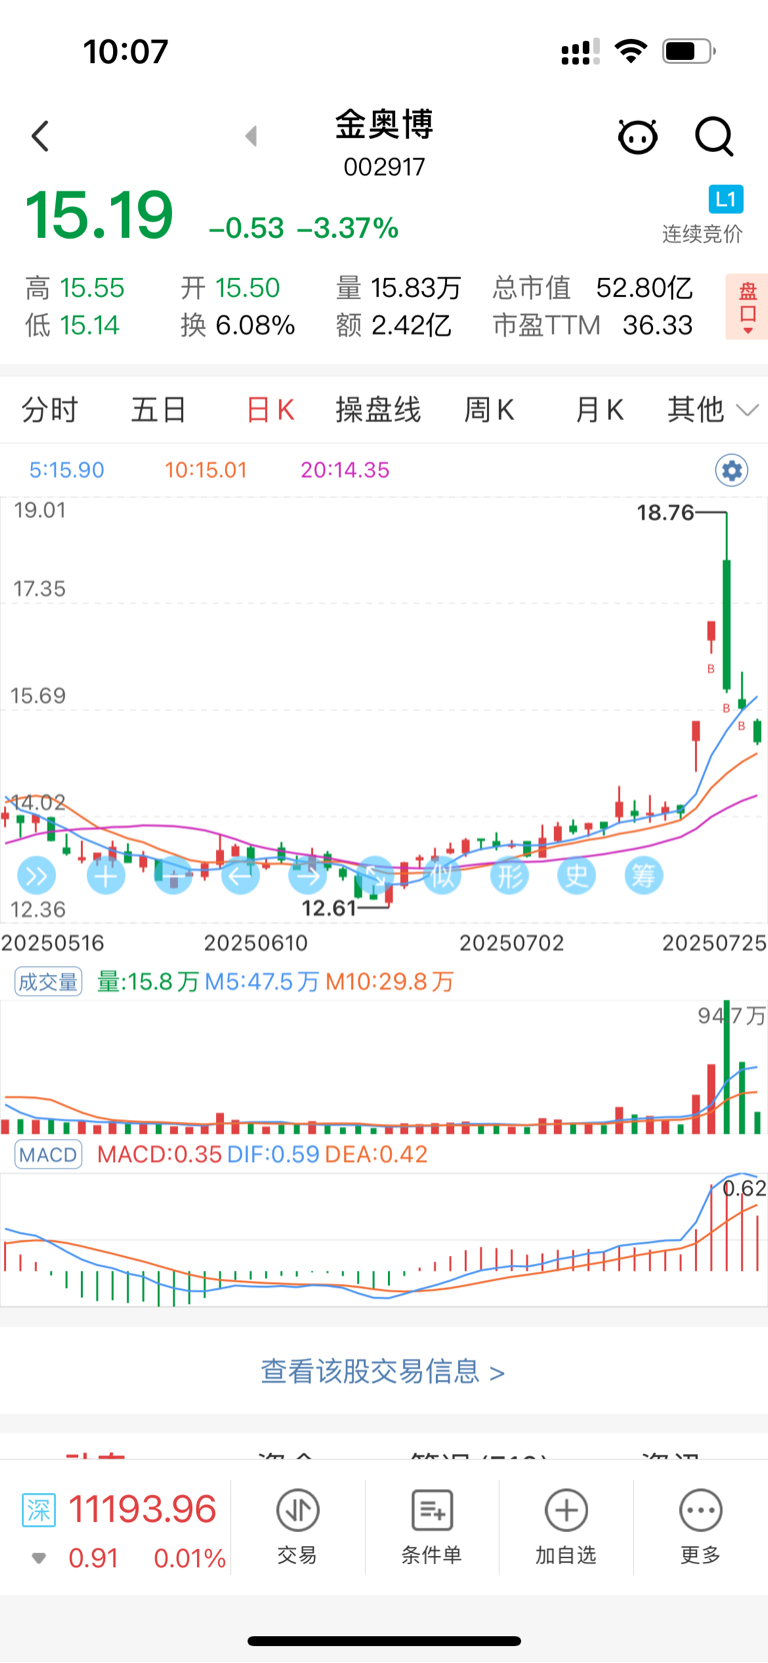768x1663 pixels.
Task: Tap the low price 15.14
Action: click(89, 325)
